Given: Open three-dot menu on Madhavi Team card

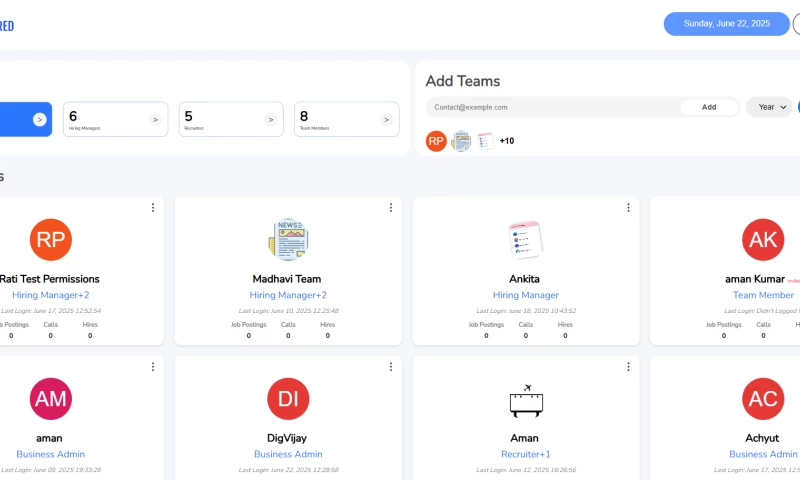Looking at the screenshot, I should tap(391, 208).
